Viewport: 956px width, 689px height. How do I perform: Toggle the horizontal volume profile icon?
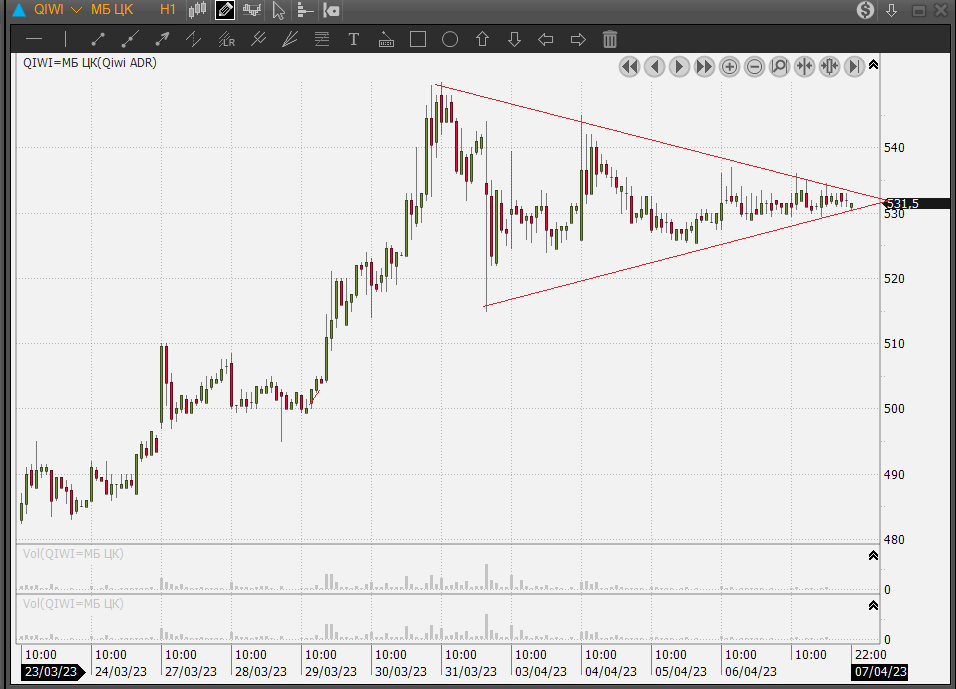point(305,10)
